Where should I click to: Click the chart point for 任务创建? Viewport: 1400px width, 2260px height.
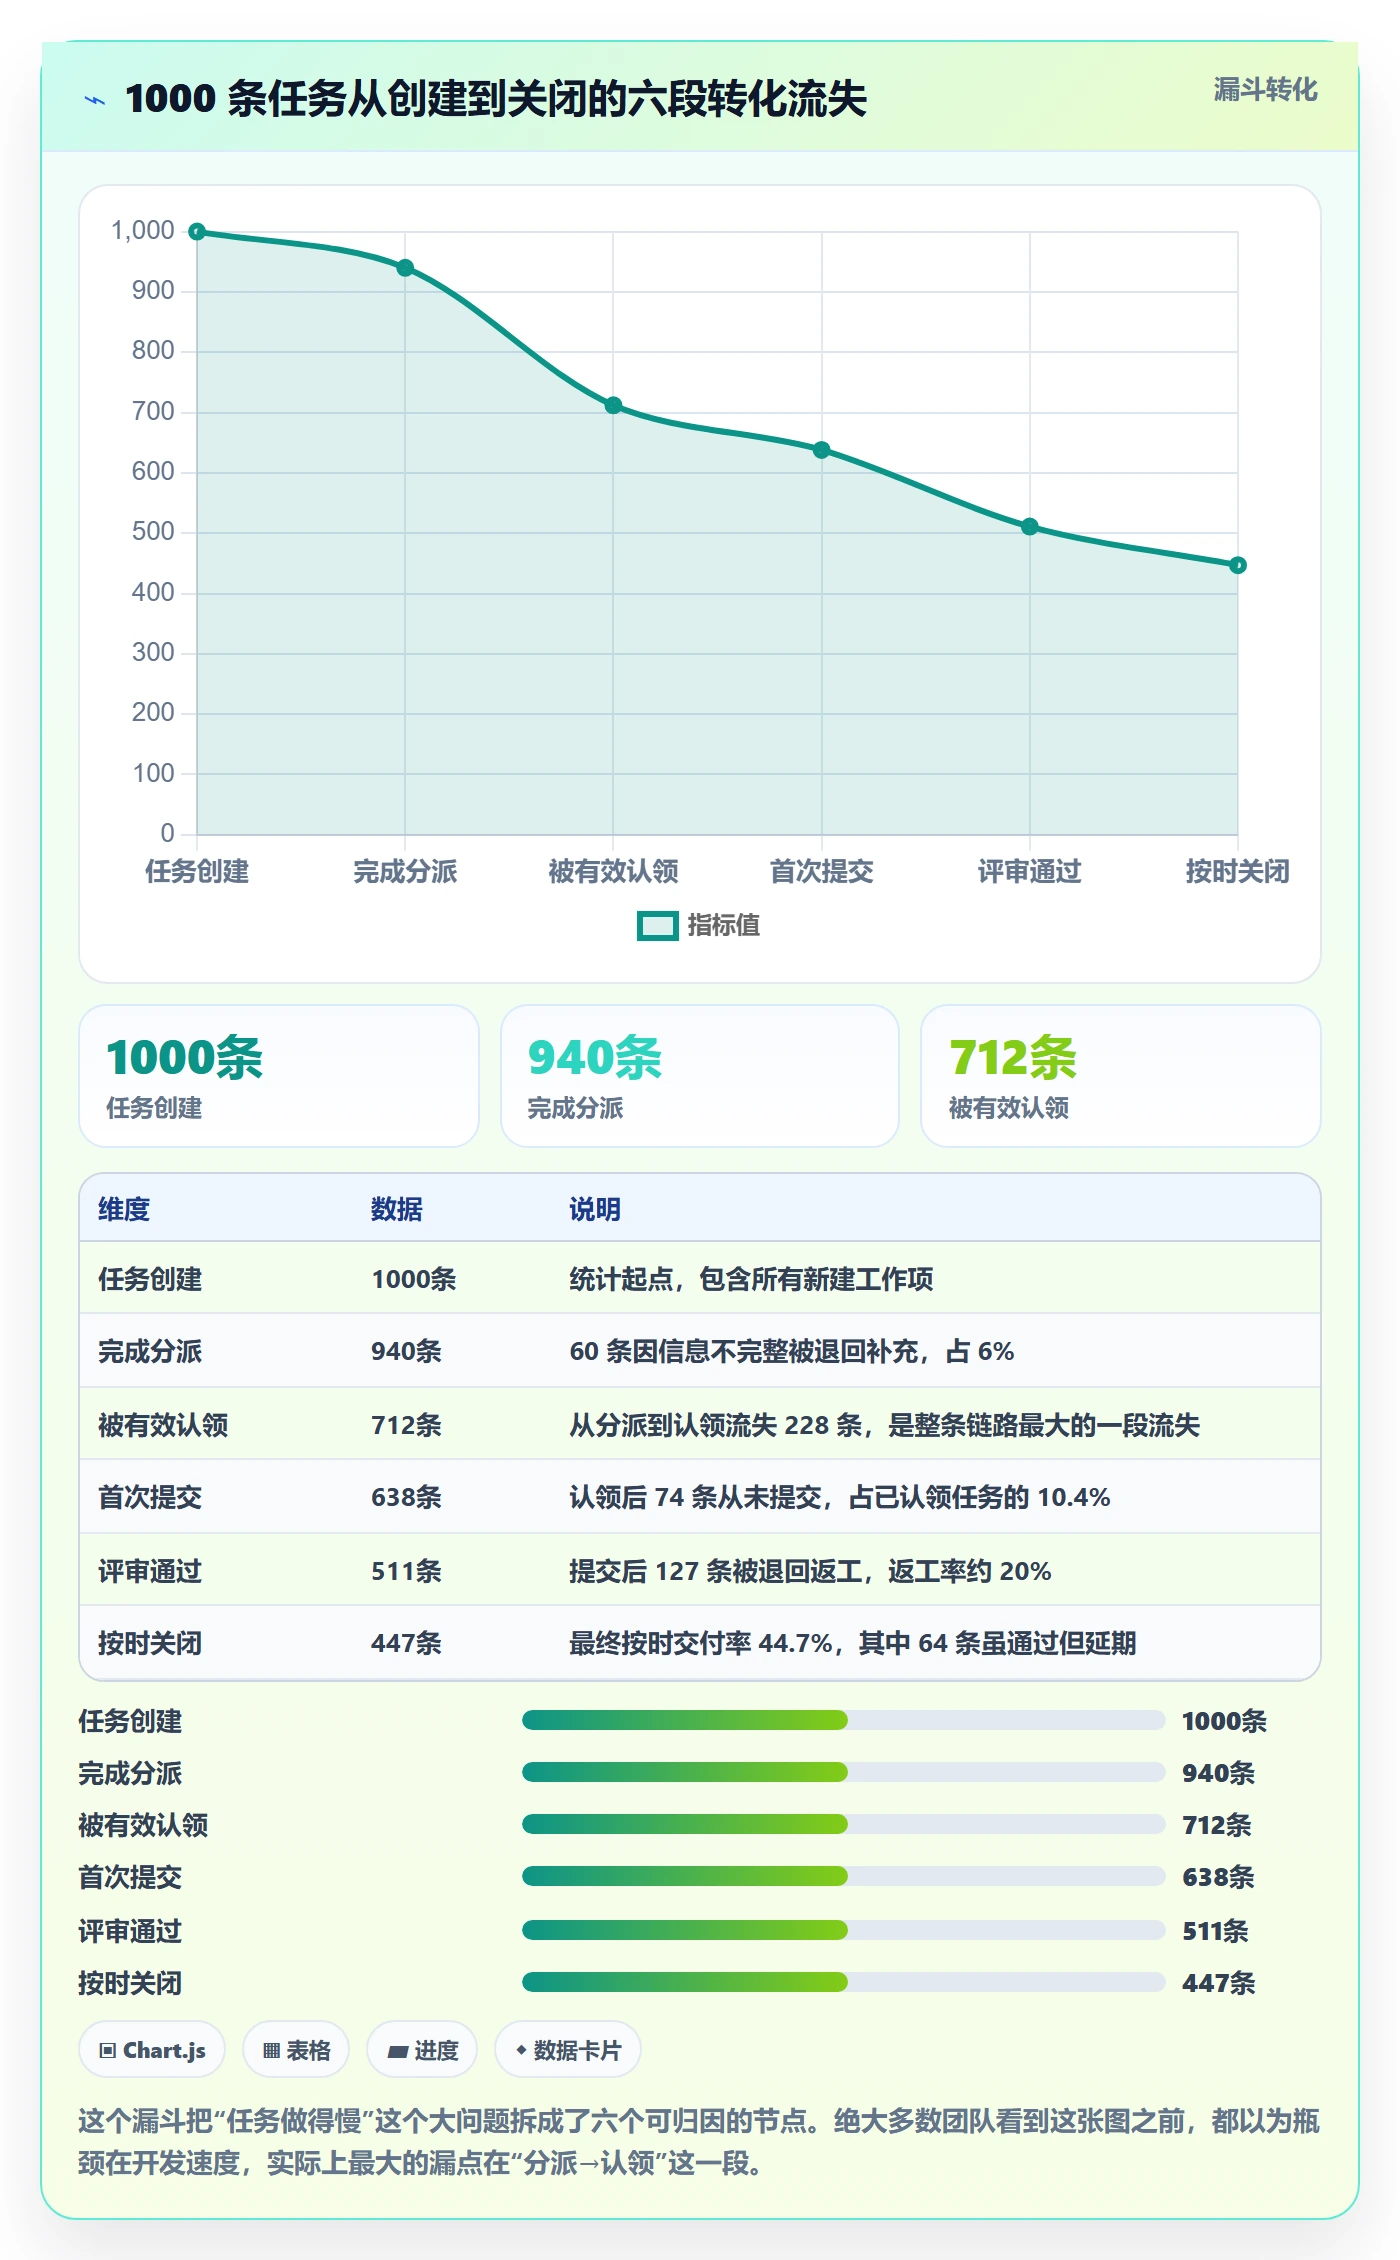point(197,232)
